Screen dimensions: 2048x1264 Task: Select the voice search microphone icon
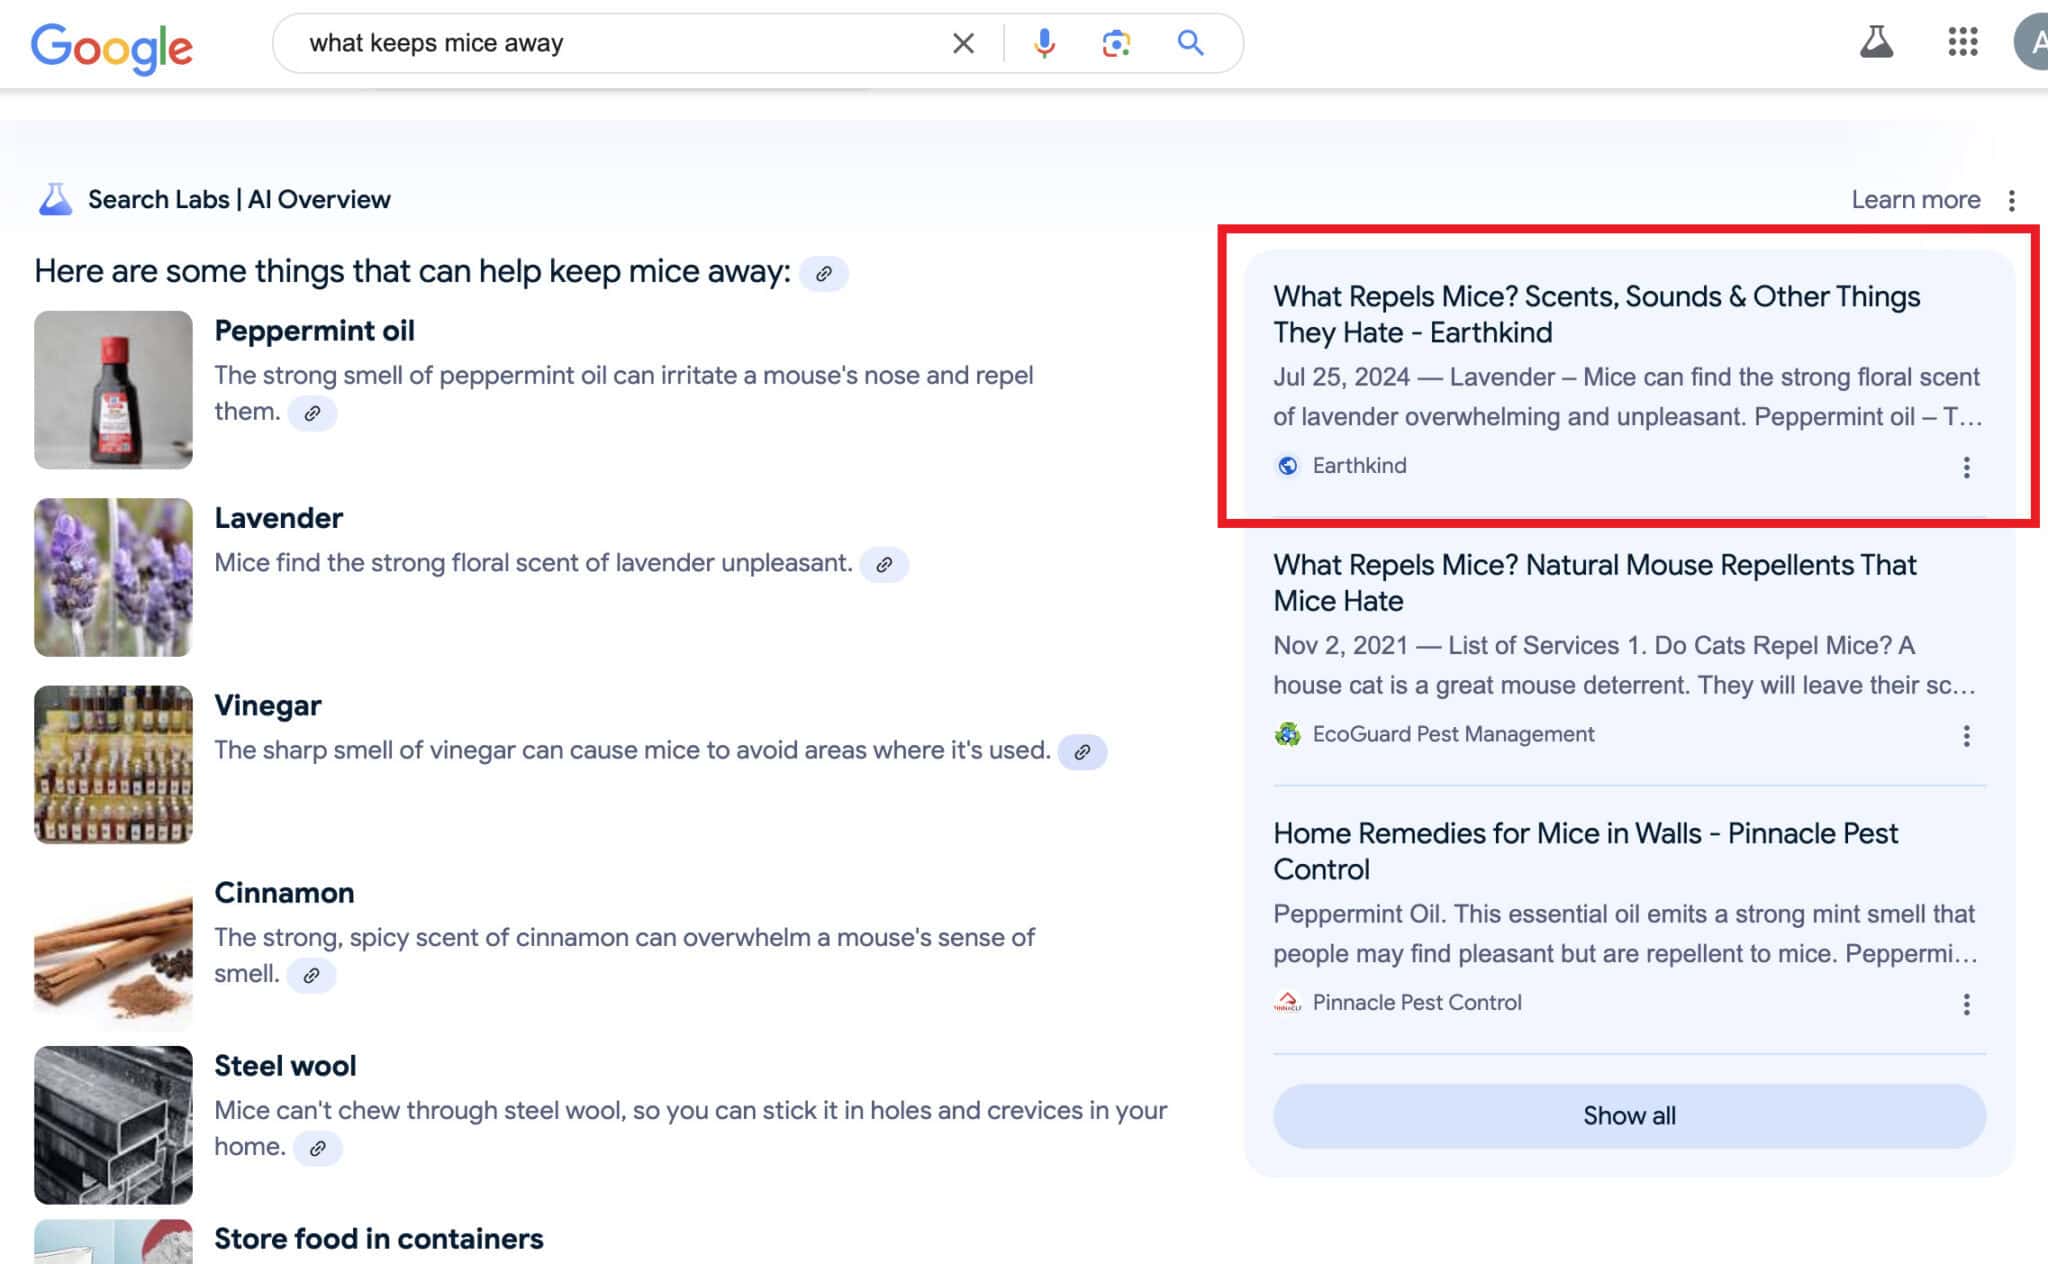[x=1044, y=43]
